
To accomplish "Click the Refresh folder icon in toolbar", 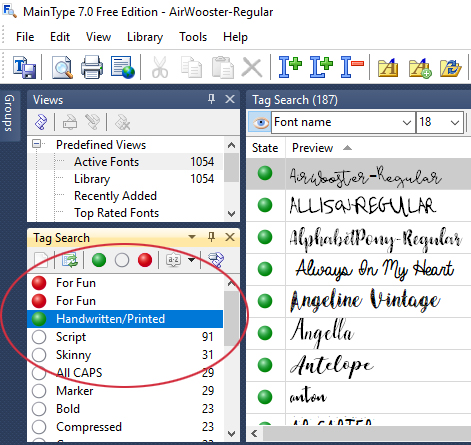I will [450, 68].
